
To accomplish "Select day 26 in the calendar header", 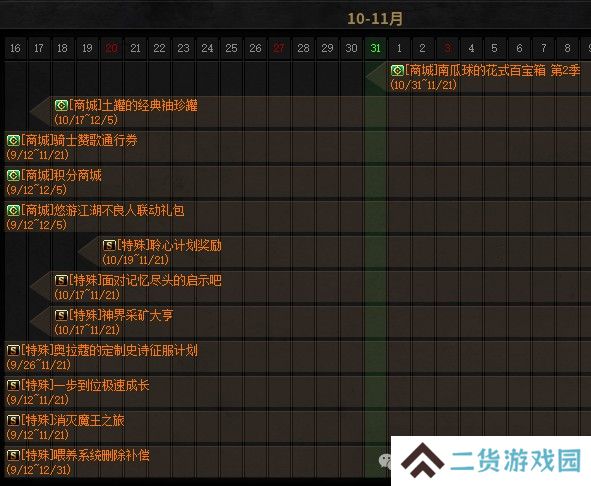I will 255,48.
